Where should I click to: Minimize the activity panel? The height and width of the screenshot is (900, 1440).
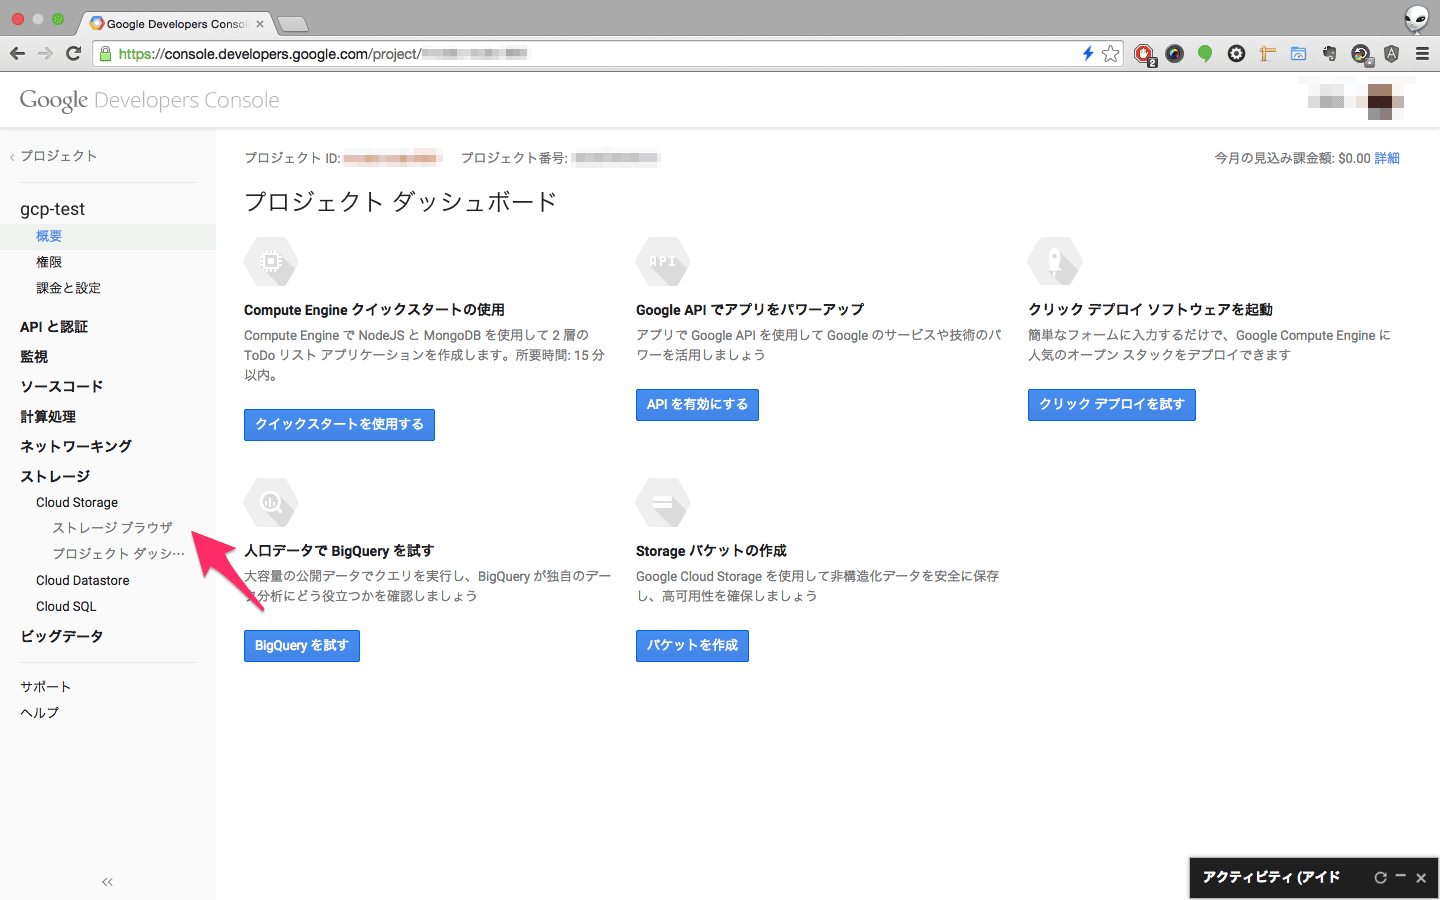[1400, 876]
